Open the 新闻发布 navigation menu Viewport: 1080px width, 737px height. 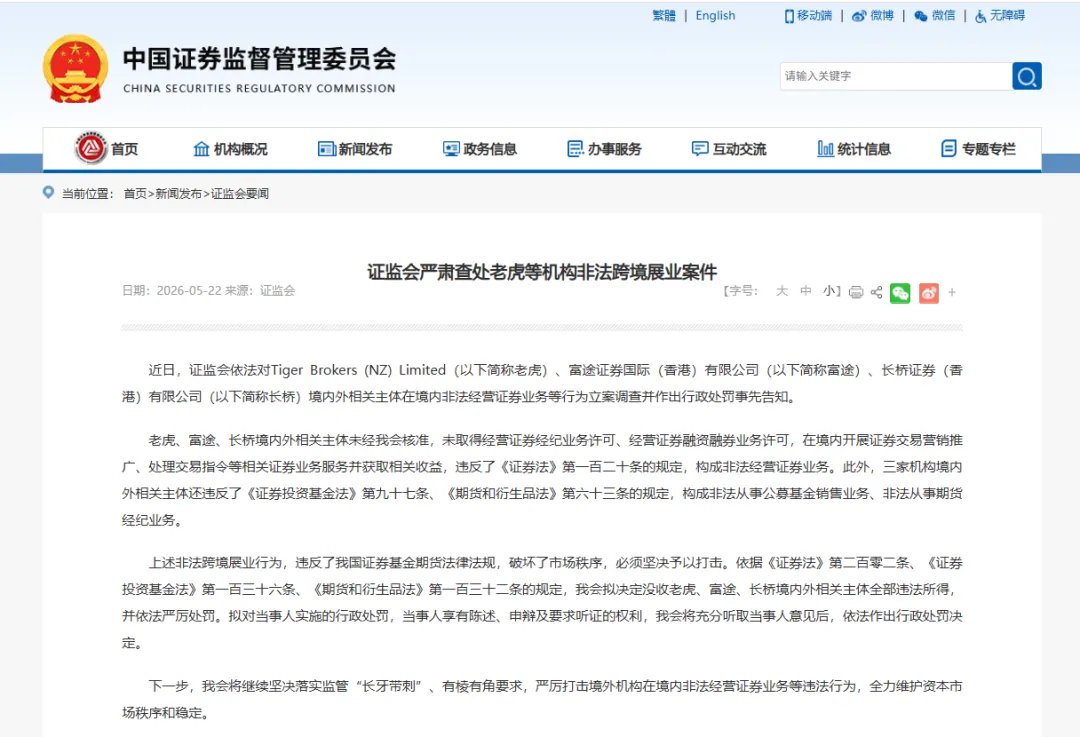coord(365,149)
